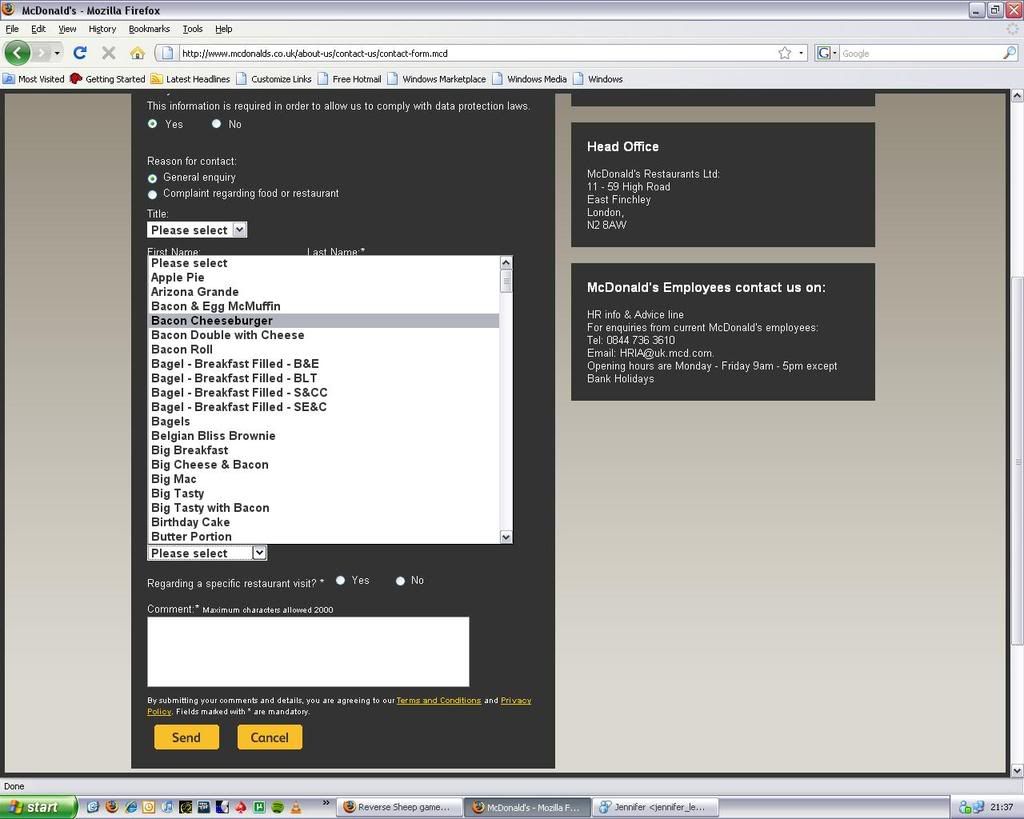Image resolution: width=1024 pixels, height=819 pixels.
Task: Click the search magnifier icon in search bar
Action: (x=1010, y=53)
